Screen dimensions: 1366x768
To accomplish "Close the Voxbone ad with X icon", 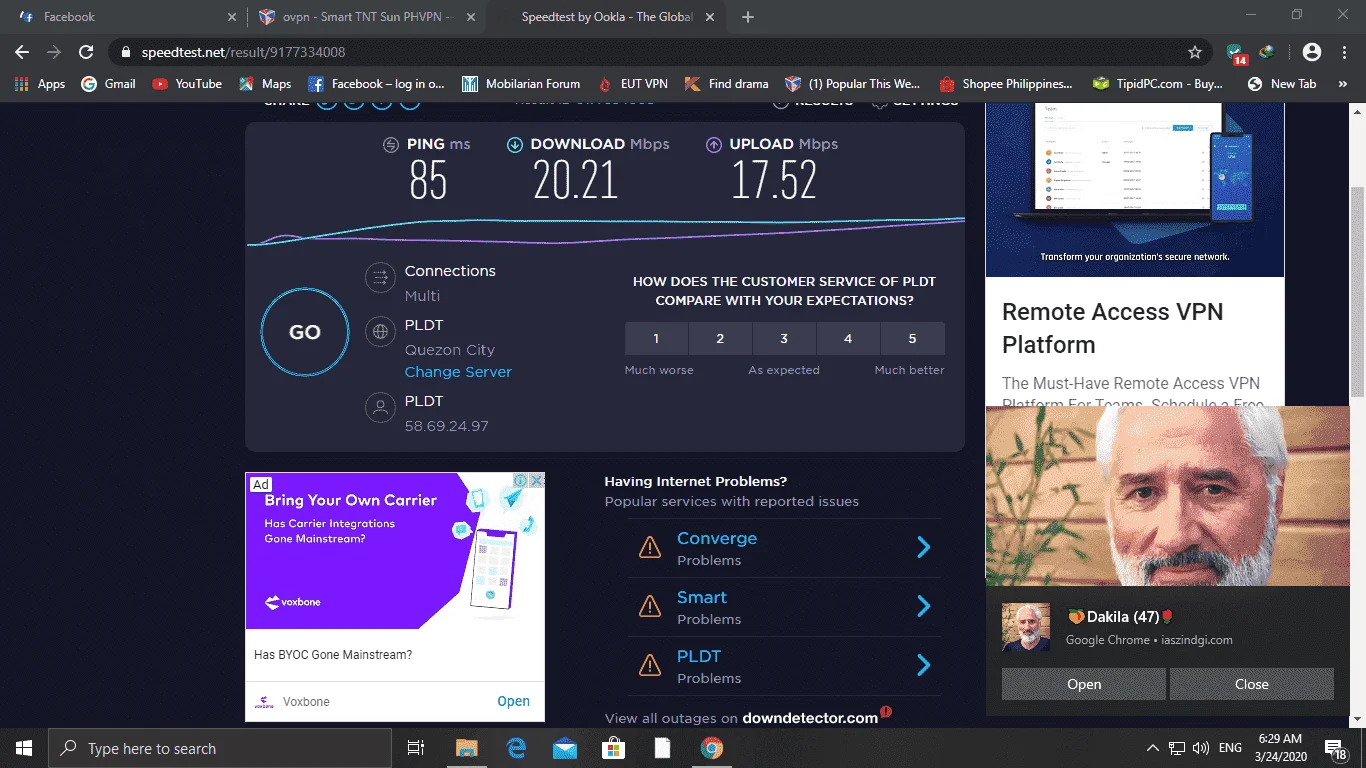I will click(x=537, y=481).
